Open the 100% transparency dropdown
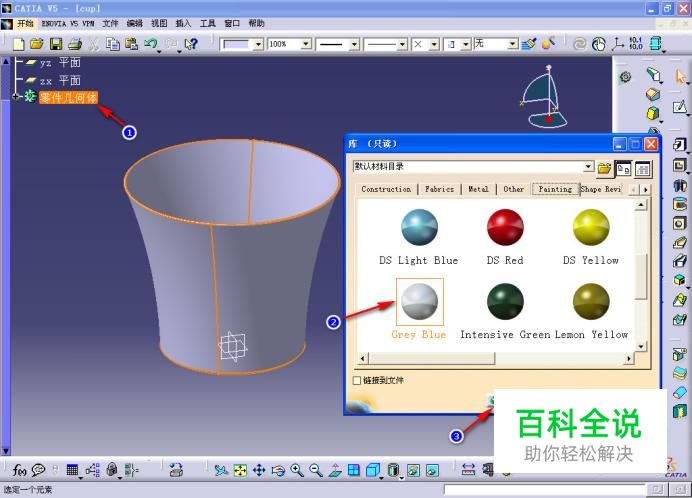Viewport: 692px width, 498px height. 306,44
